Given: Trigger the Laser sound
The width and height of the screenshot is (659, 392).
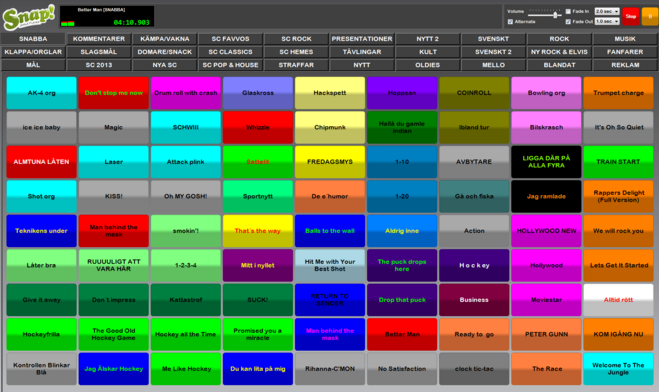Looking at the screenshot, I should coord(113,162).
